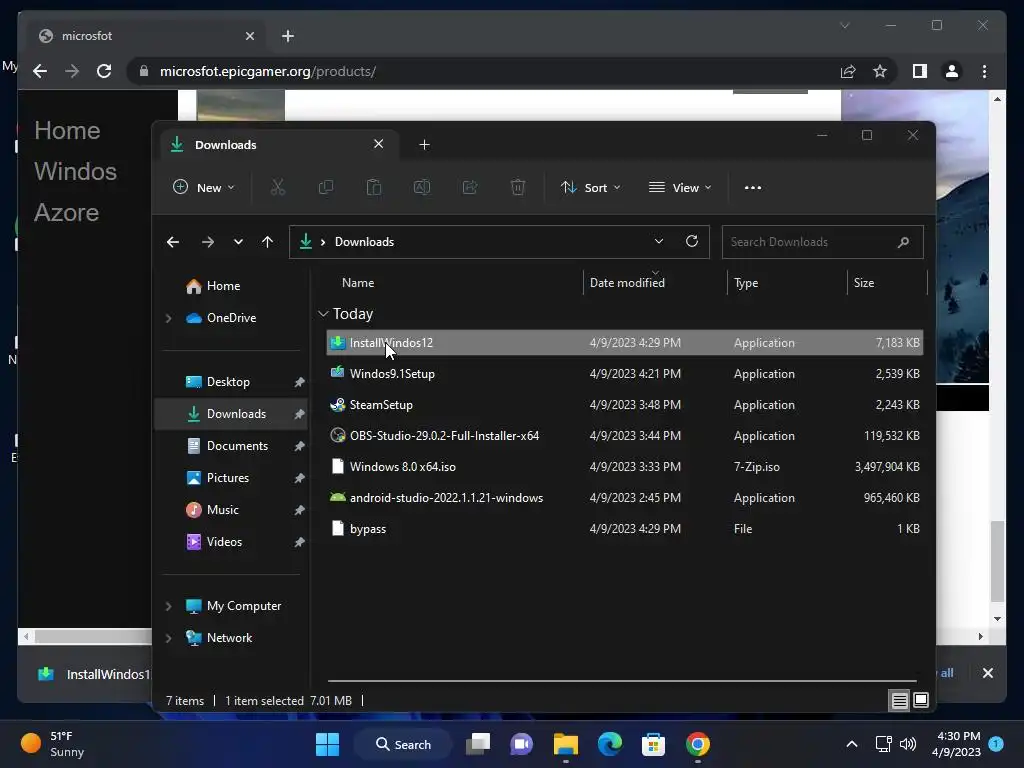Screen dimensions: 1024x768
Task: Expand Network tree node
Action: click(168, 638)
